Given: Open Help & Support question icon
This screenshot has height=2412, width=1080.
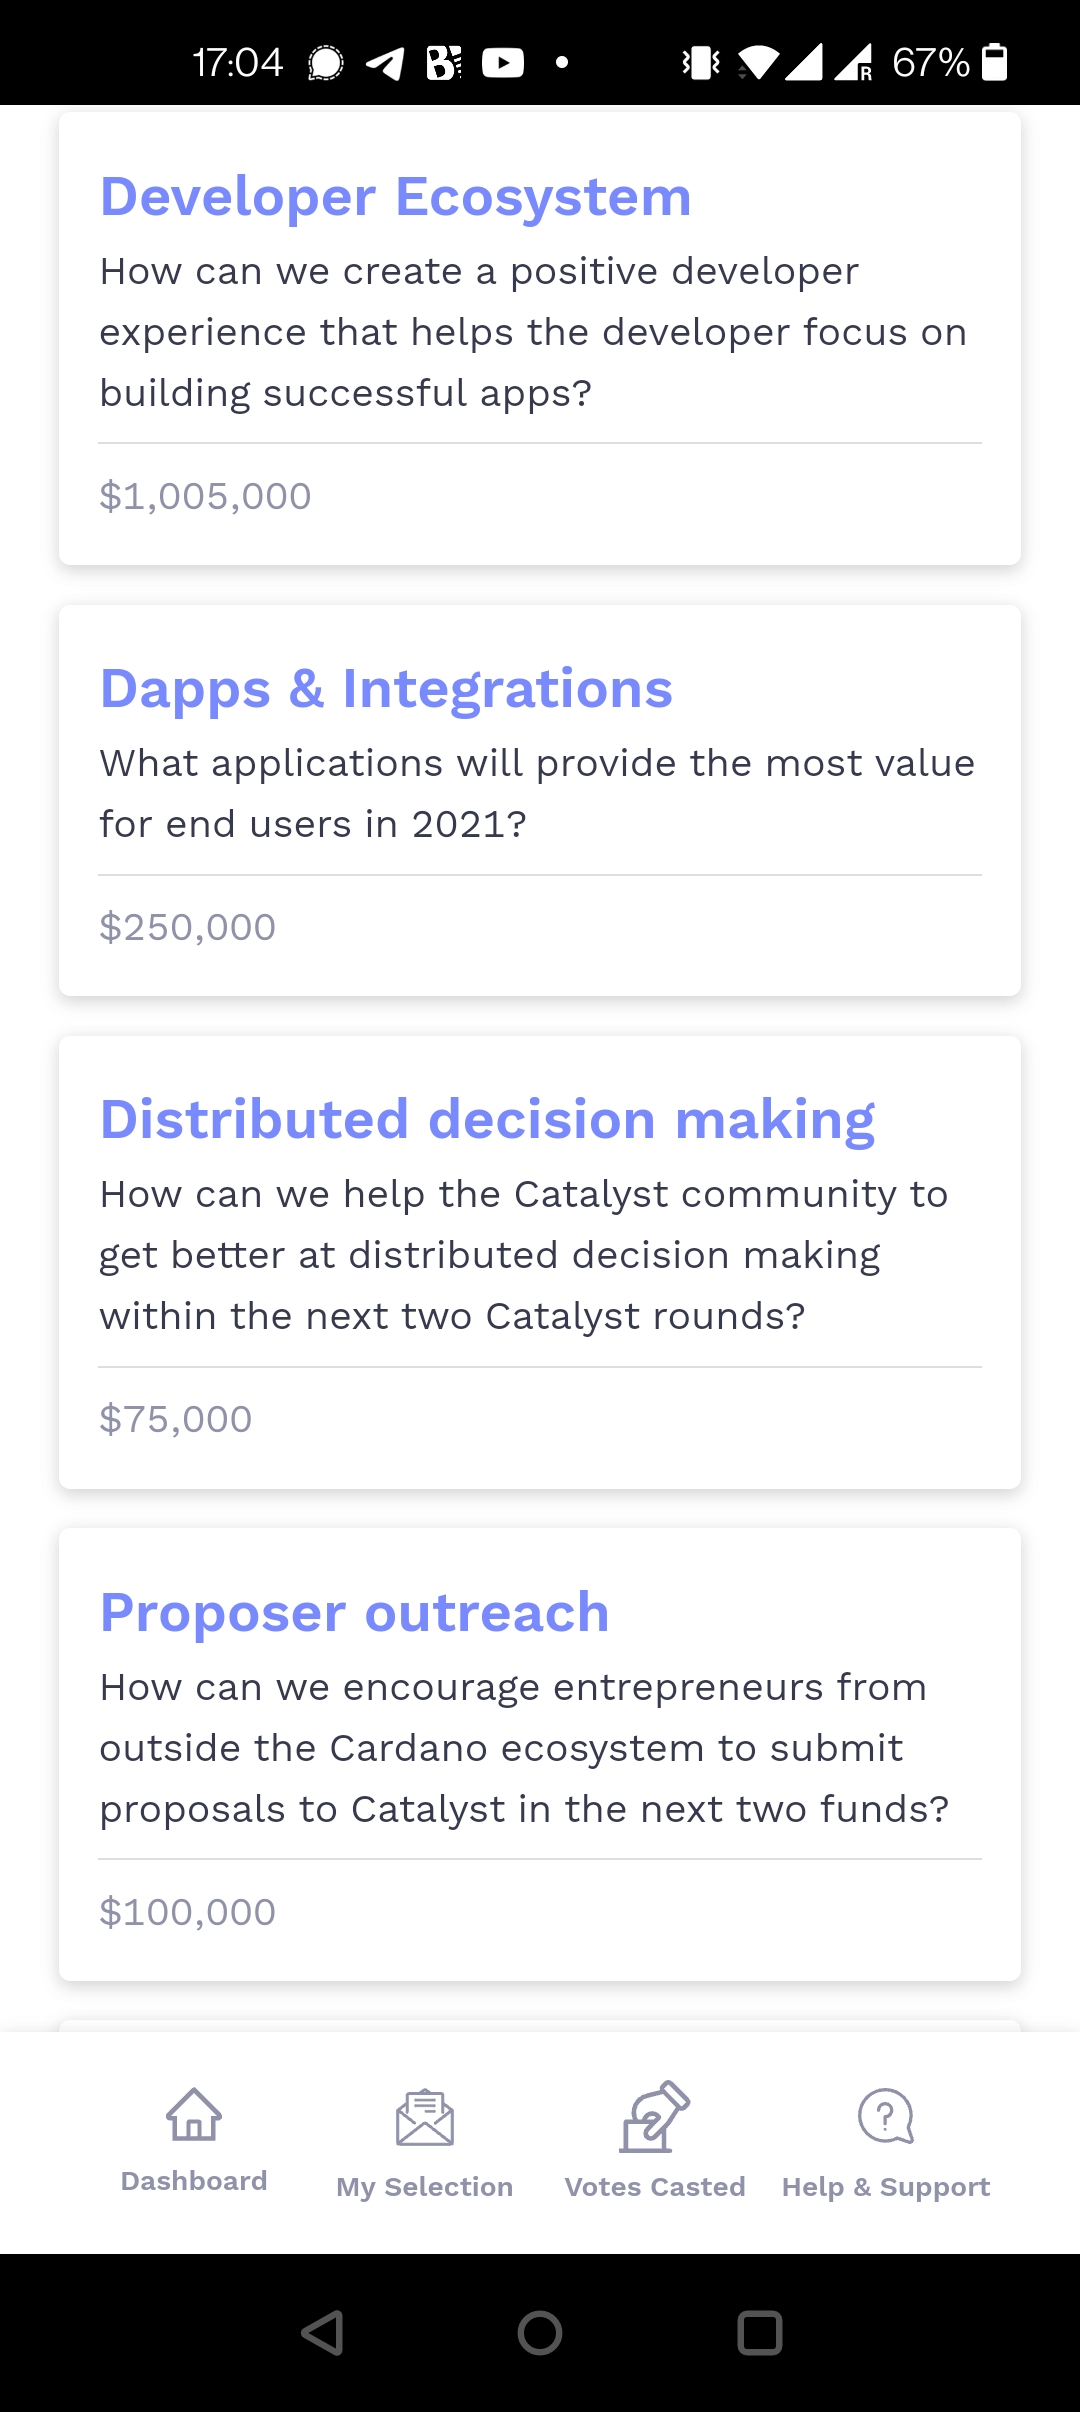Looking at the screenshot, I should 886,2116.
